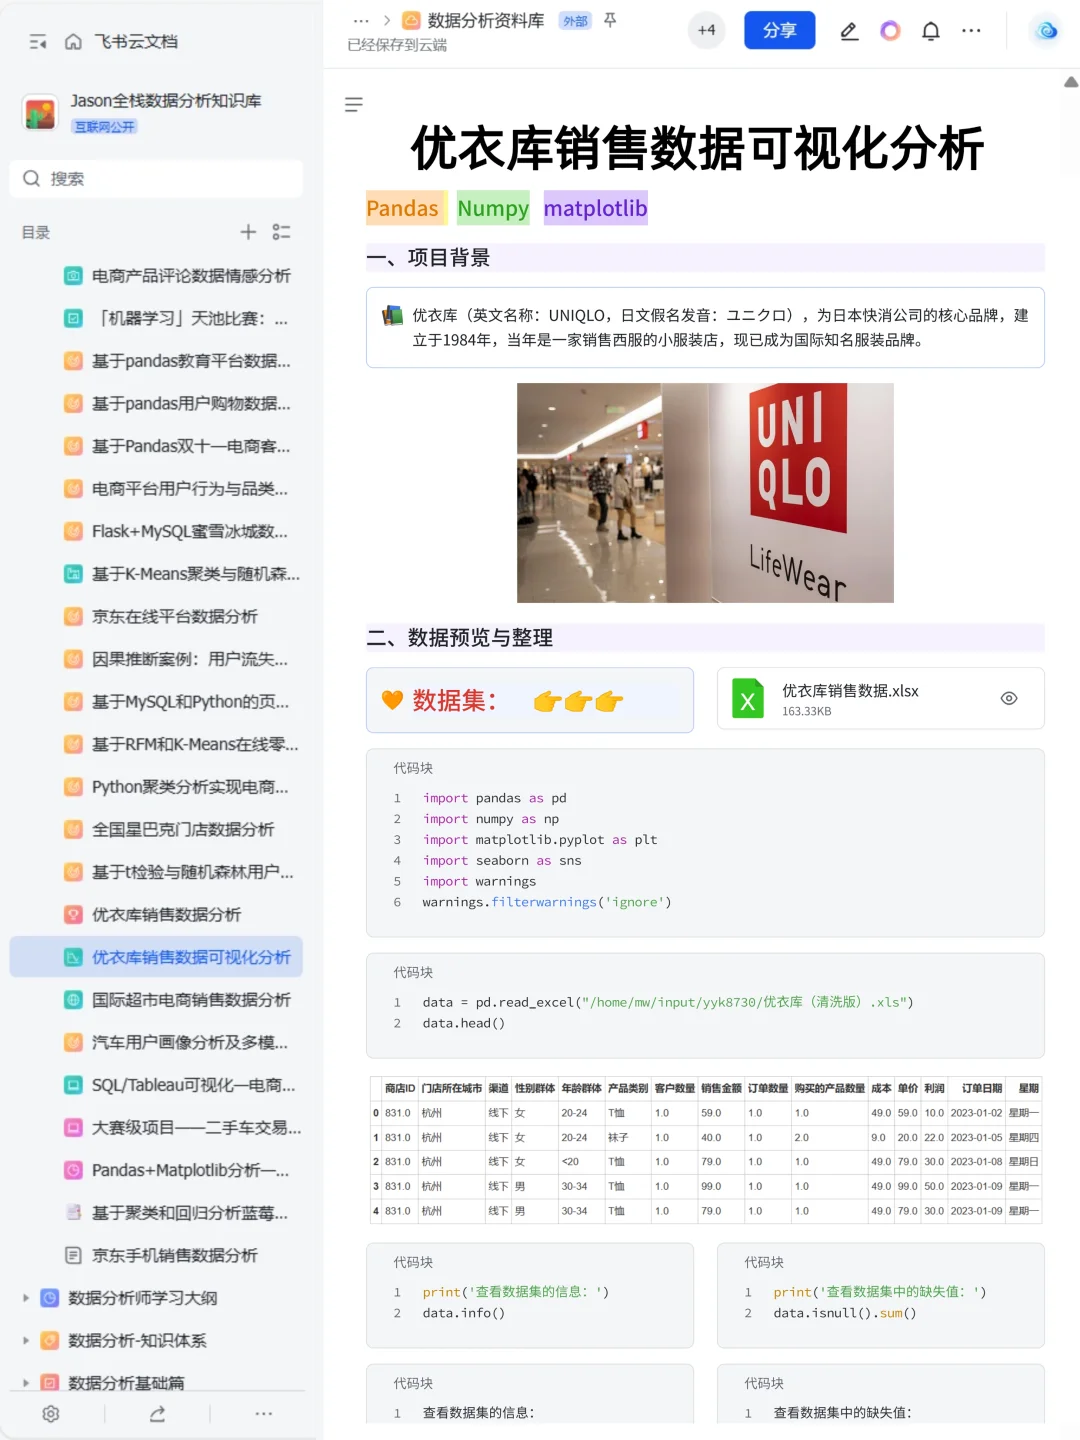Open sidebar settings gear icon
Viewport: 1080px width, 1440px height.
point(51,1414)
